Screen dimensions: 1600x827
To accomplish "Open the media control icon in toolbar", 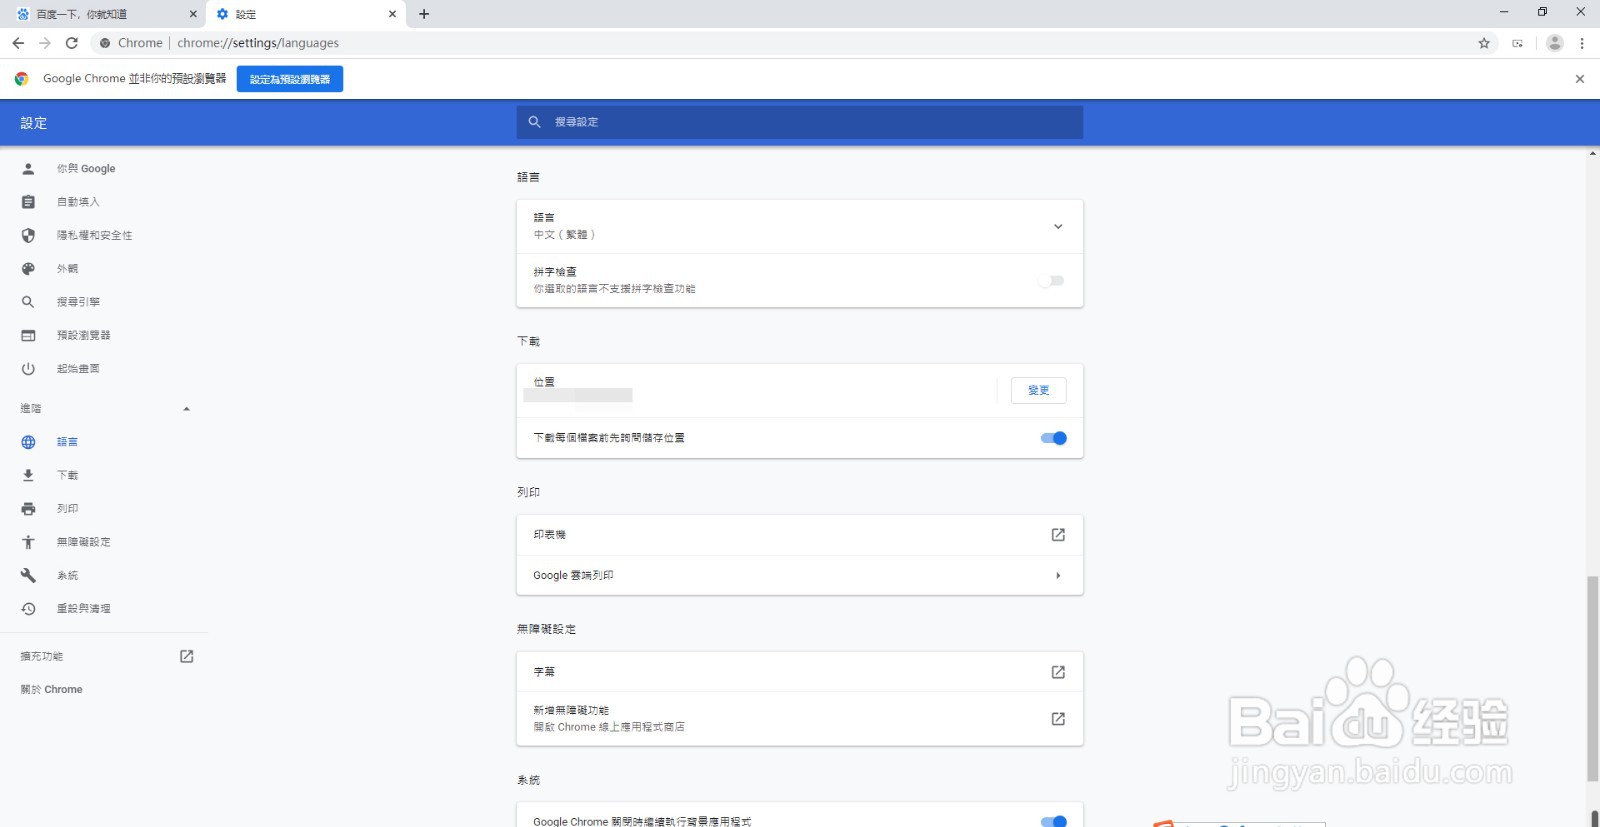I will [x=1518, y=43].
